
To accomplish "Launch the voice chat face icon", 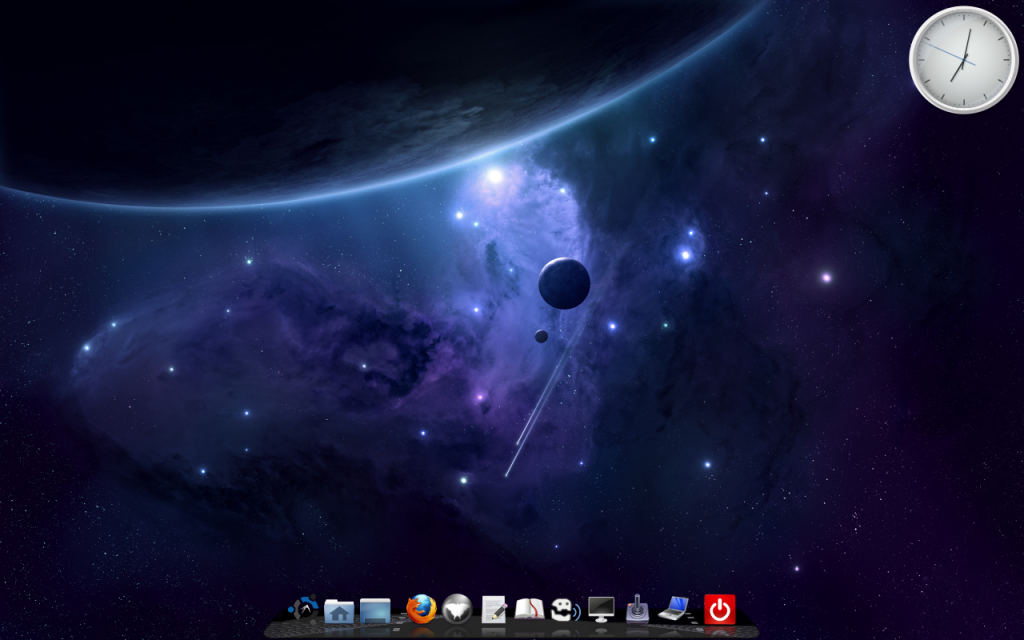I will tap(565, 608).
